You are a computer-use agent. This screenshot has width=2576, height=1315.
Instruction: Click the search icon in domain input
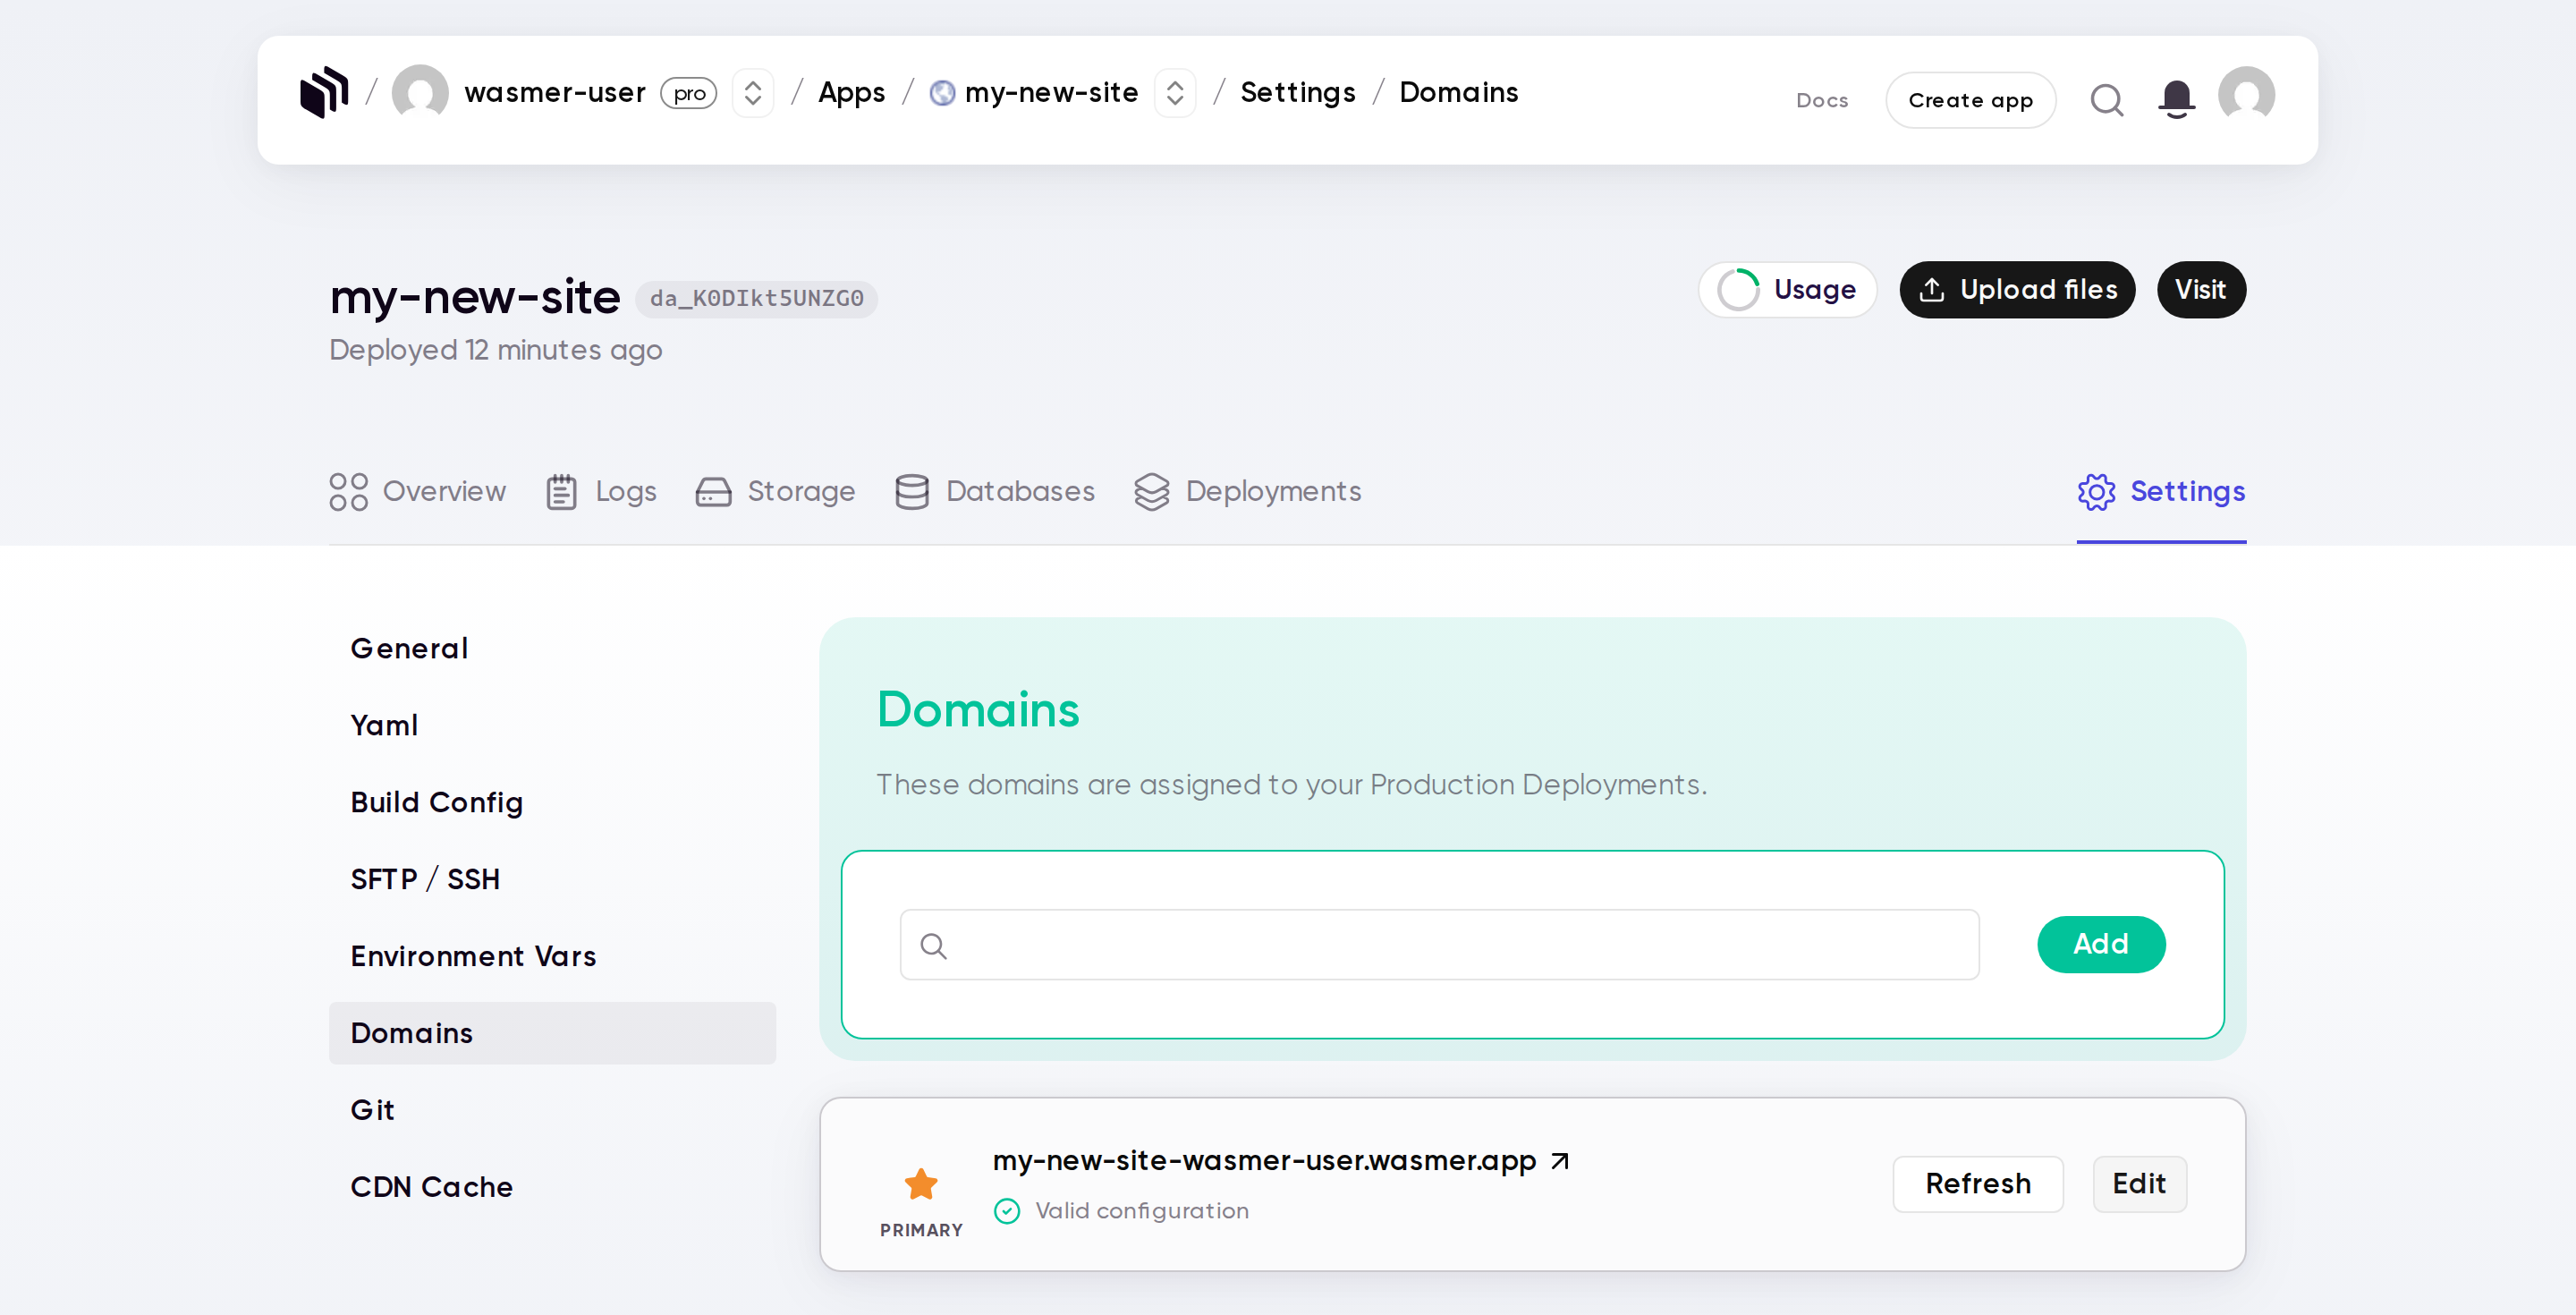coord(933,946)
